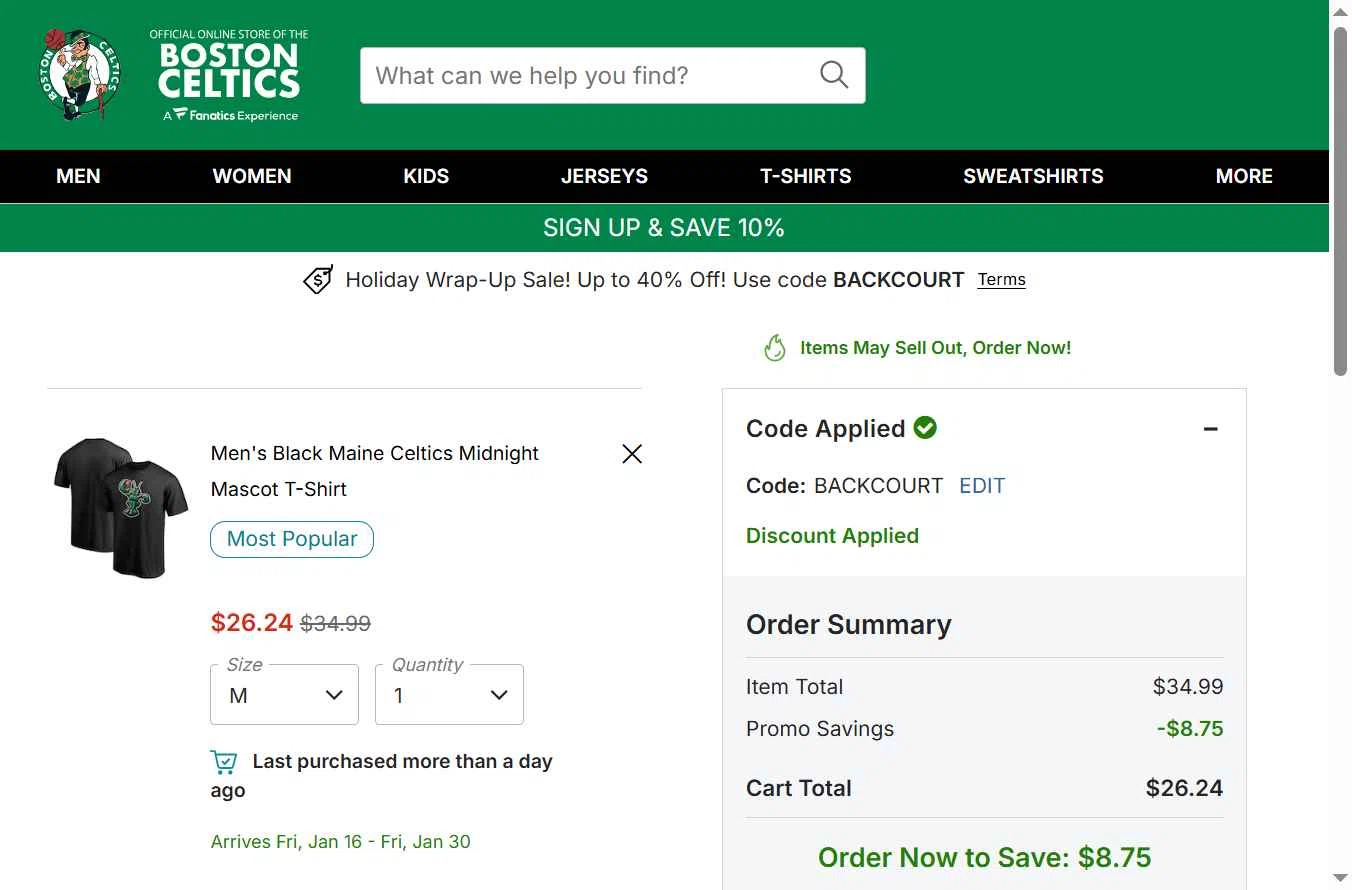
Task: Click the 'Last purchased more than a day ago' text
Action: coord(381,776)
